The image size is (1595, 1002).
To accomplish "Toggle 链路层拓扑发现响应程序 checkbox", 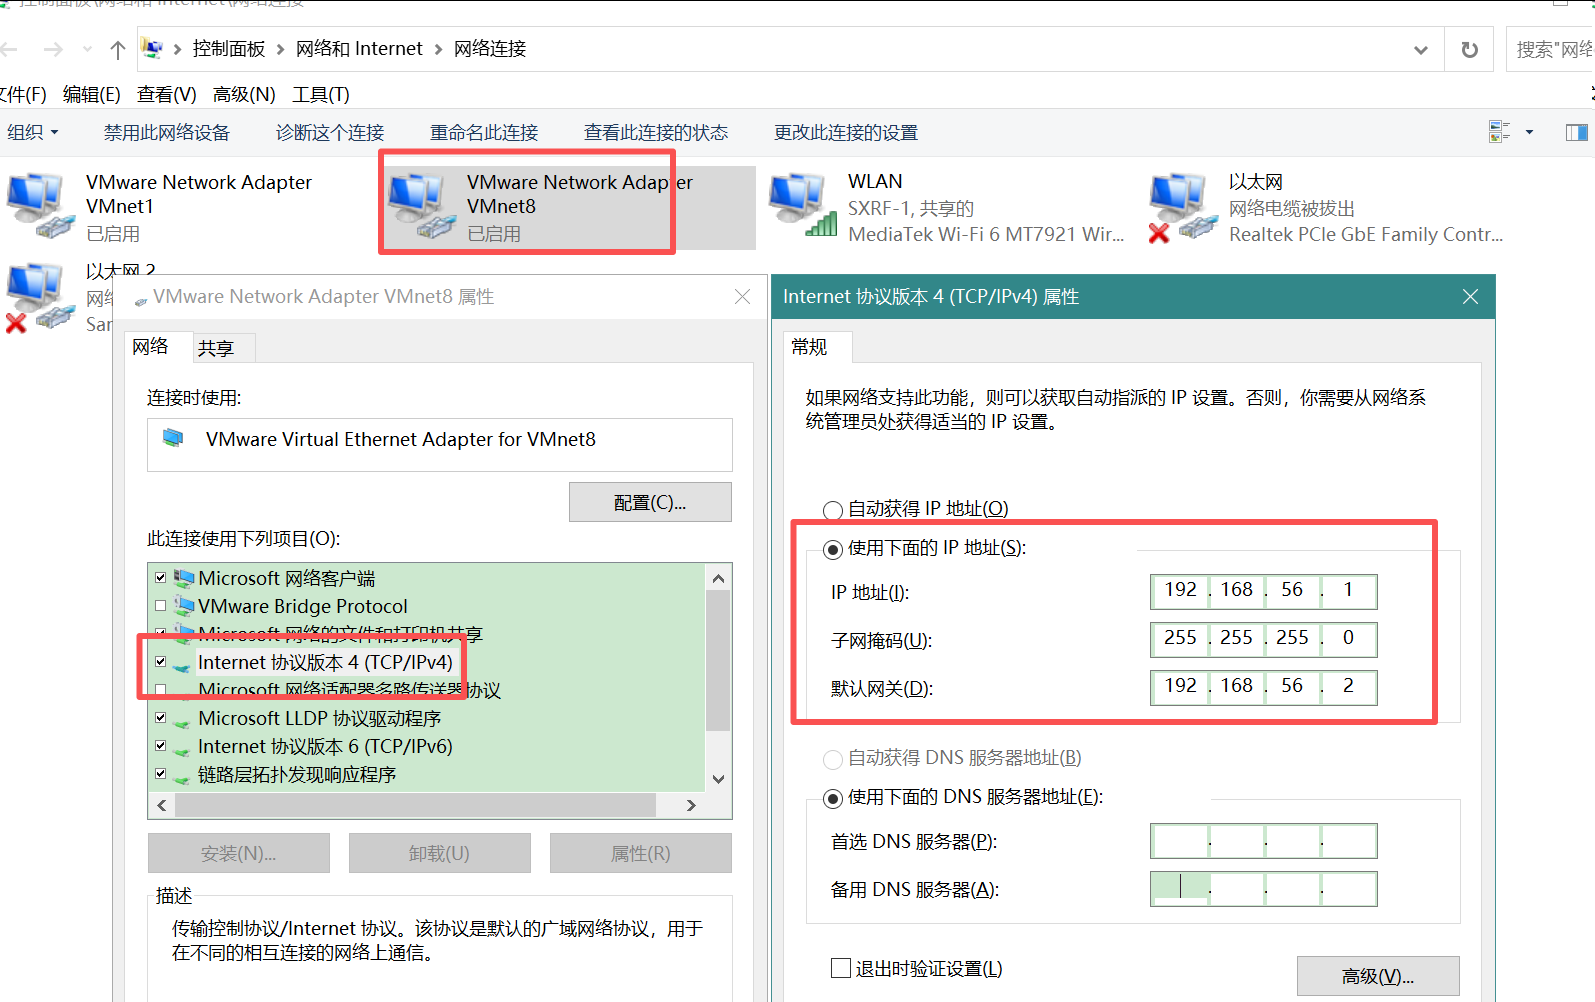I will [160, 773].
